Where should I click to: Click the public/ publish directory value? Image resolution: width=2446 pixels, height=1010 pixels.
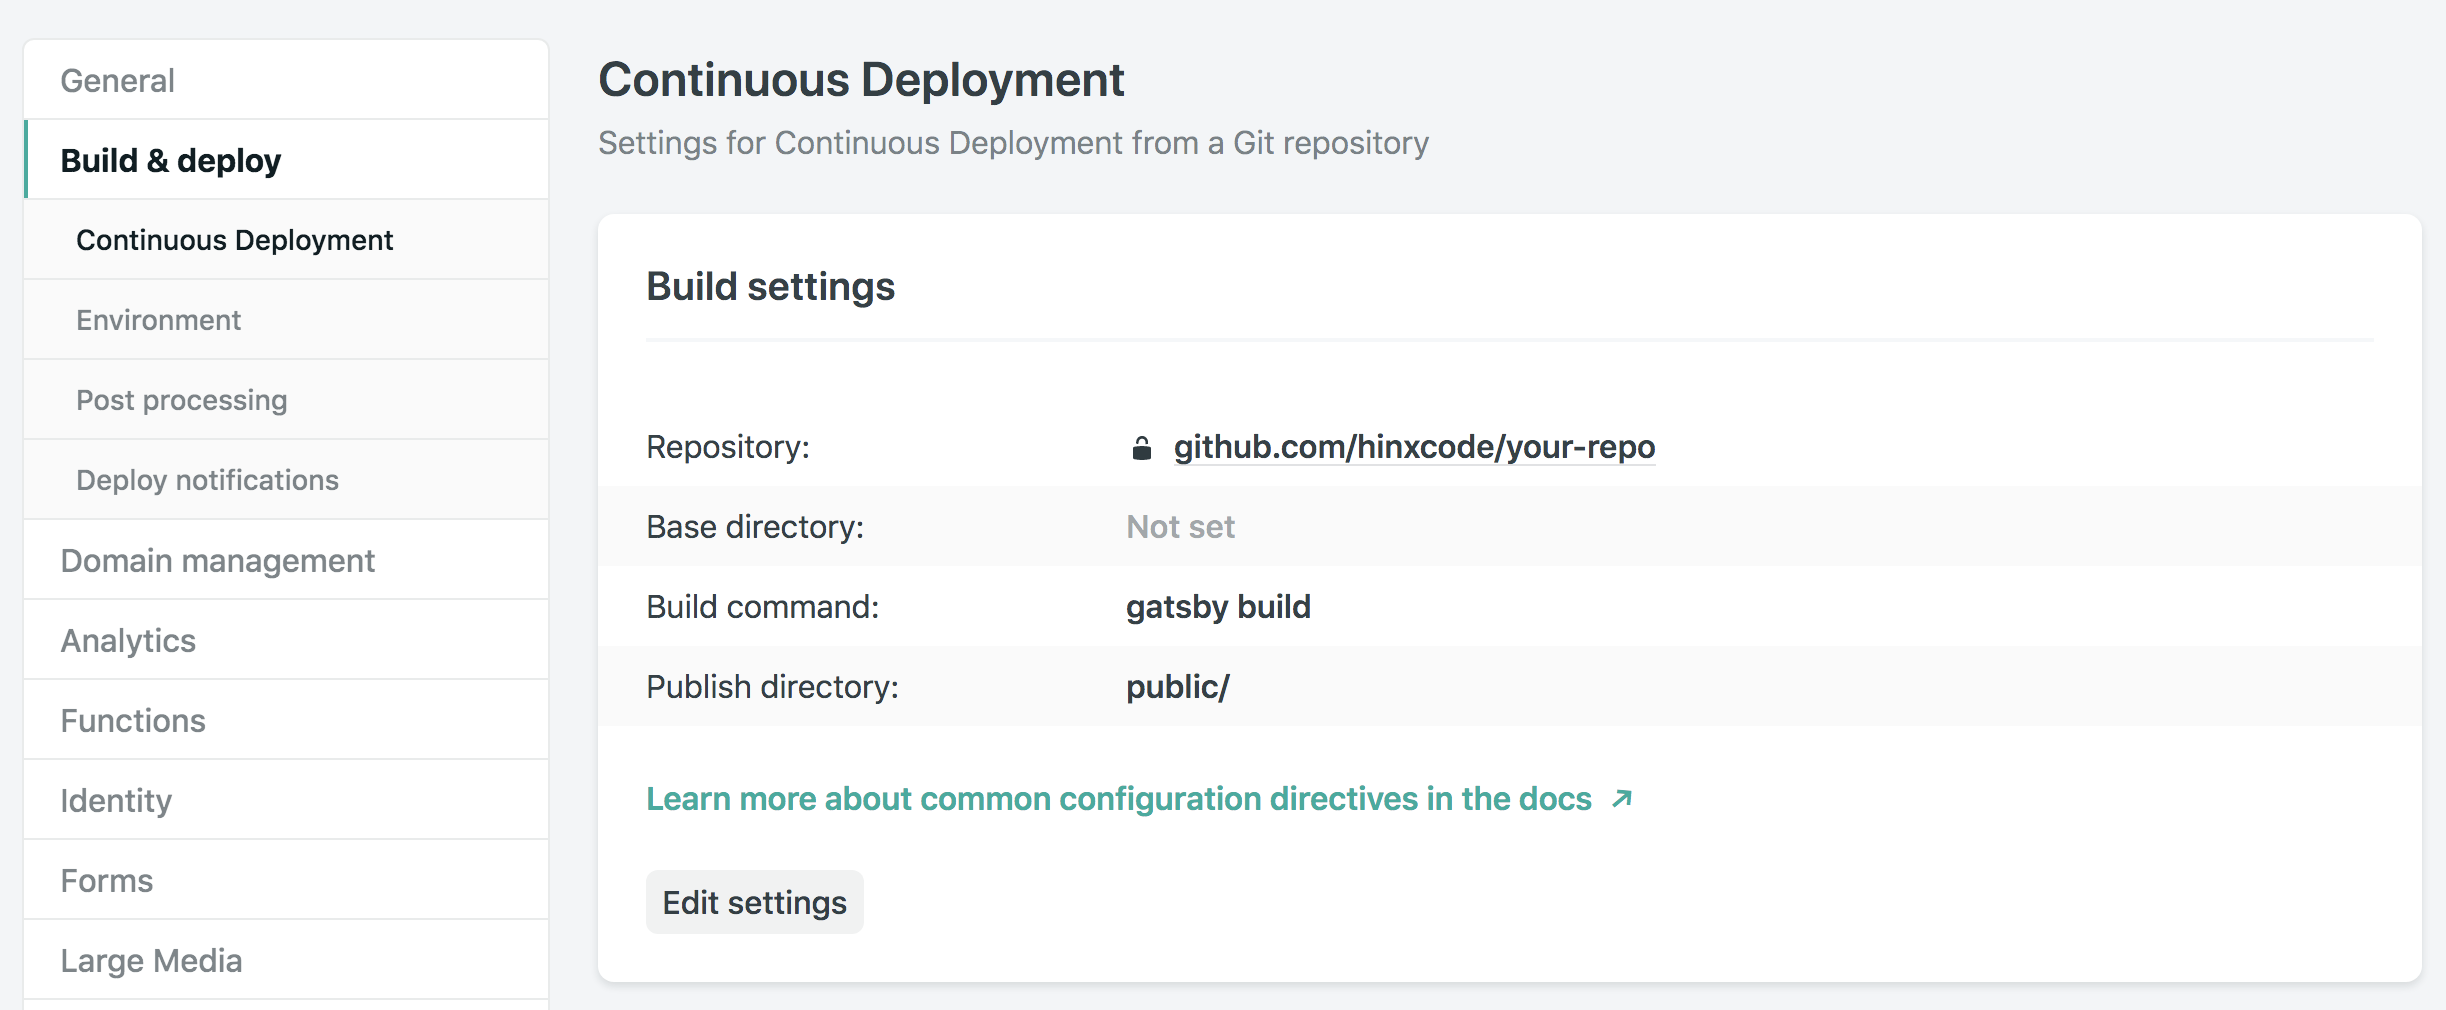click(1177, 687)
